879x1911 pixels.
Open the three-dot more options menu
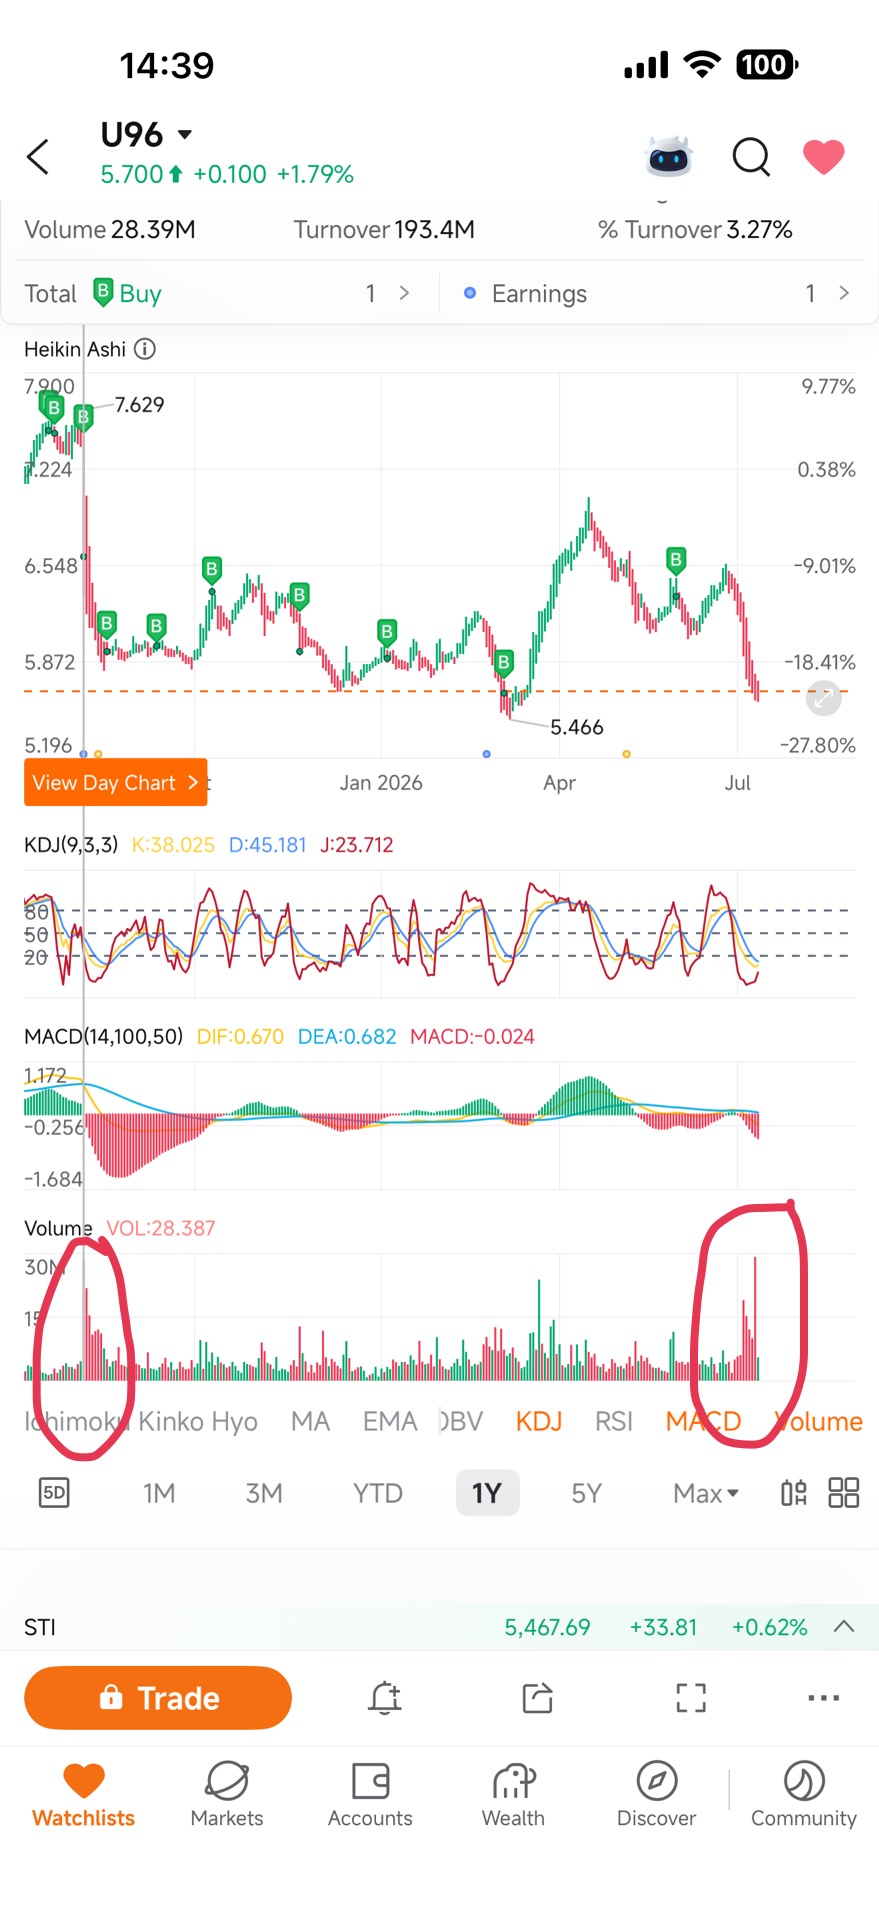(823, 1697)
